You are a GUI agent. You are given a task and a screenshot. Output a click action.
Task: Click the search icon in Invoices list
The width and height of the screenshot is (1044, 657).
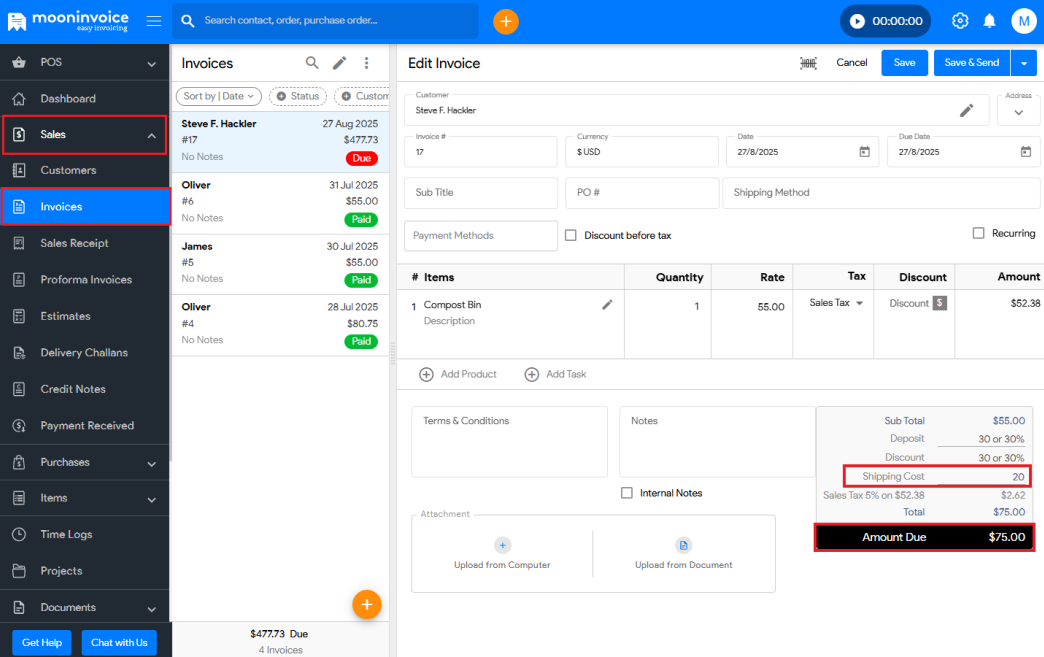(312, 63)
